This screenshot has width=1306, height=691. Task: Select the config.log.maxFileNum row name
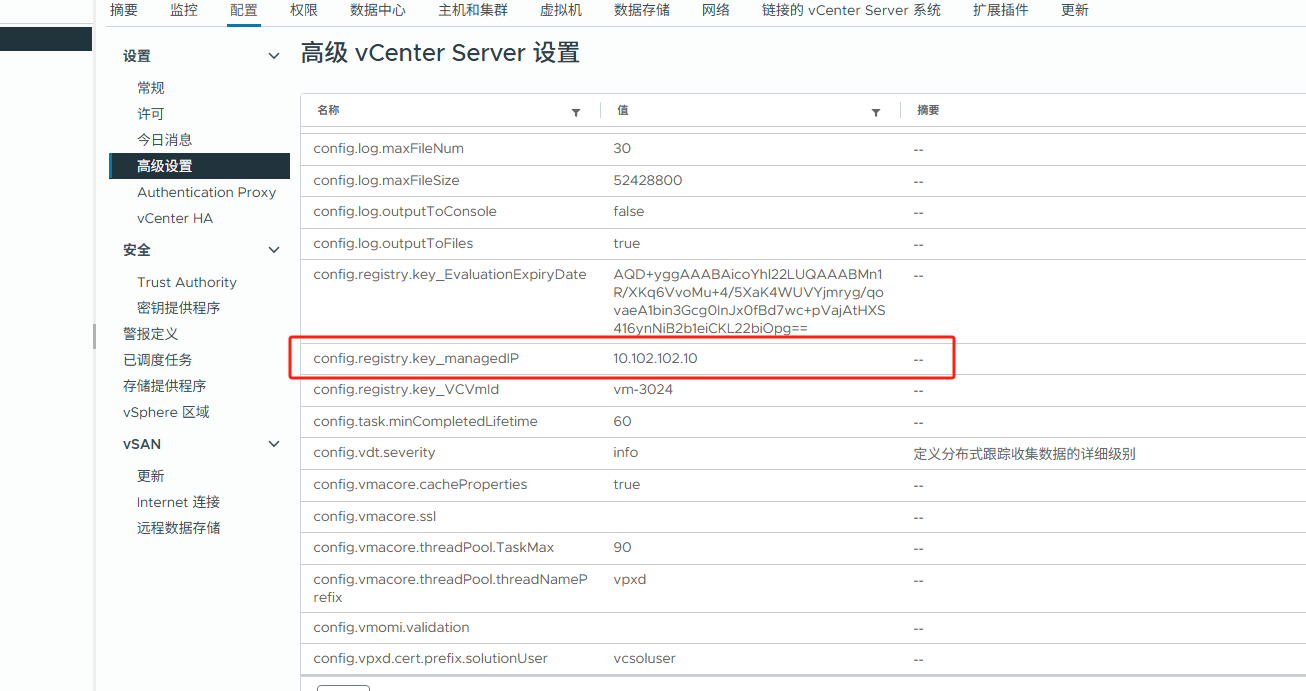[x=388, y=148]
